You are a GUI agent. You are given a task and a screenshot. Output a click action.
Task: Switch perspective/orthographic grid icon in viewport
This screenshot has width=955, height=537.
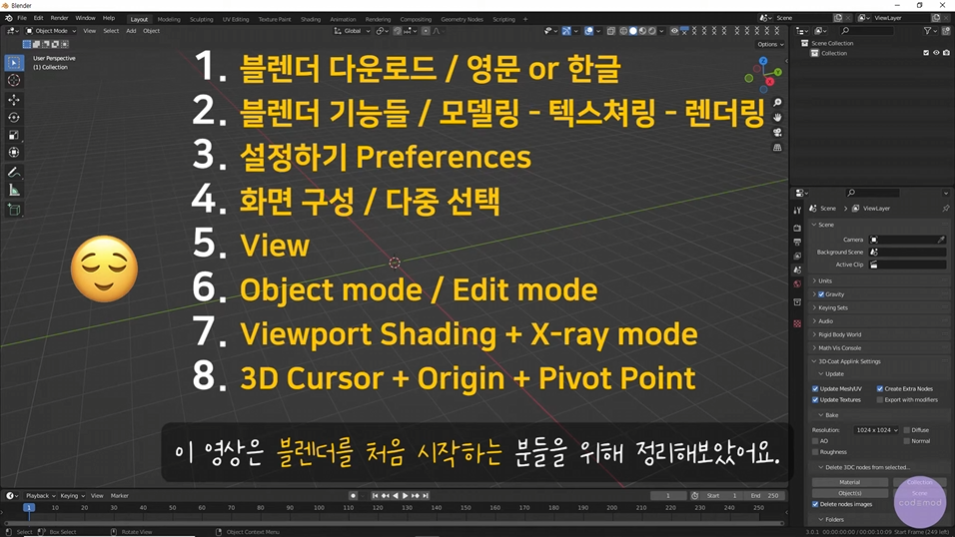point(777,148)
